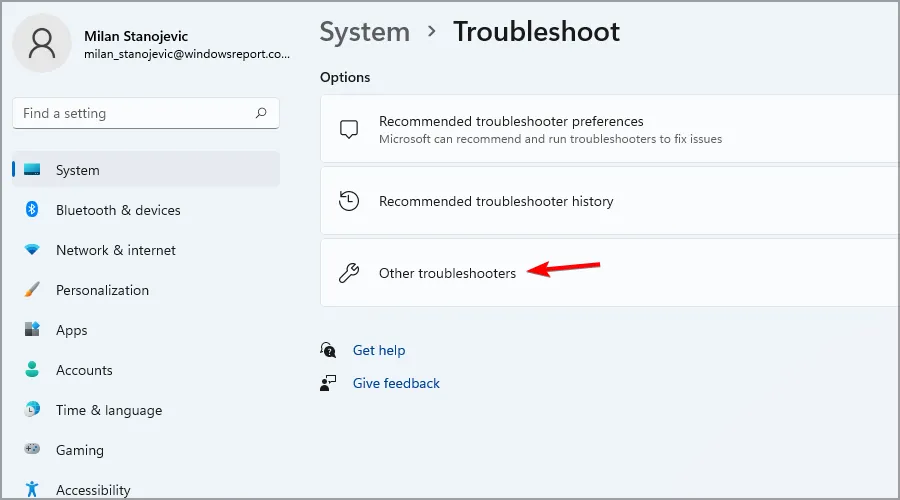Viewport: 900px width, 500px height.
Task: Click the Apps icon in sidebar
Action: (32, 330)
